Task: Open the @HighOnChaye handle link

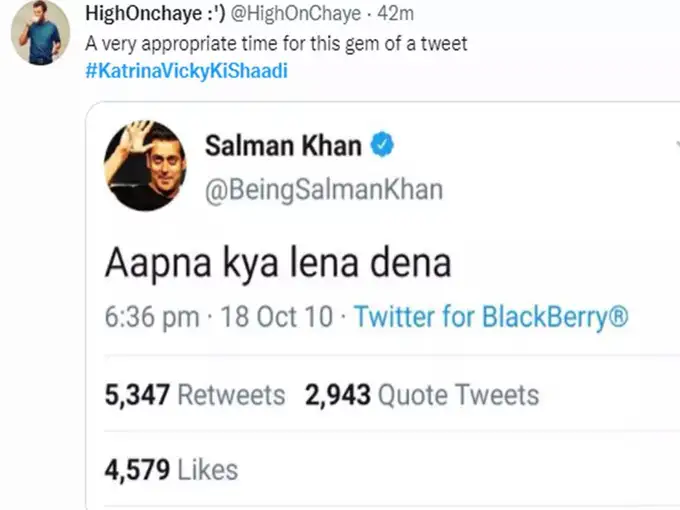Action: [x=295, y=14]
